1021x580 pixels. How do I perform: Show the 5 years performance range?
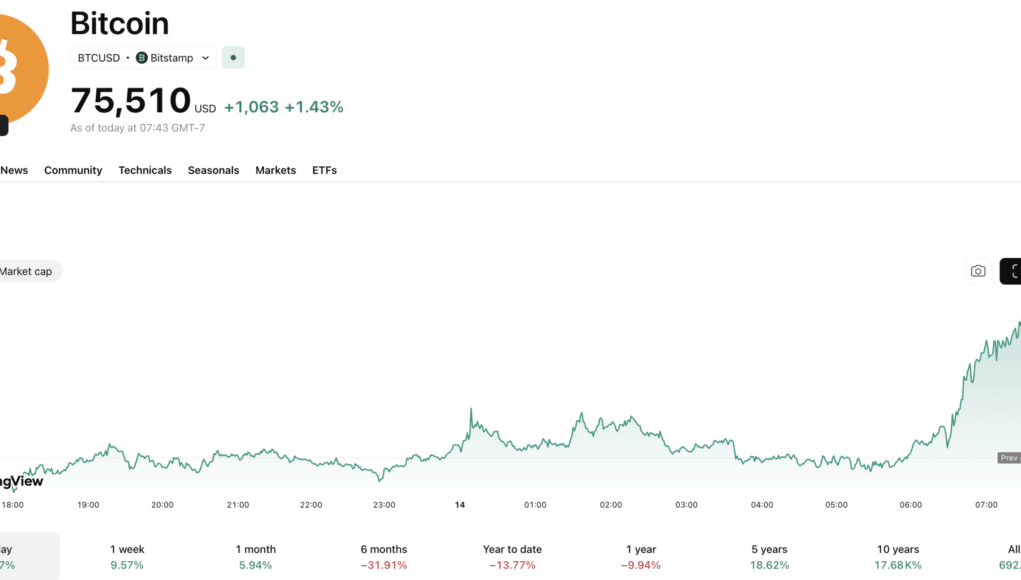click(768, 557)
